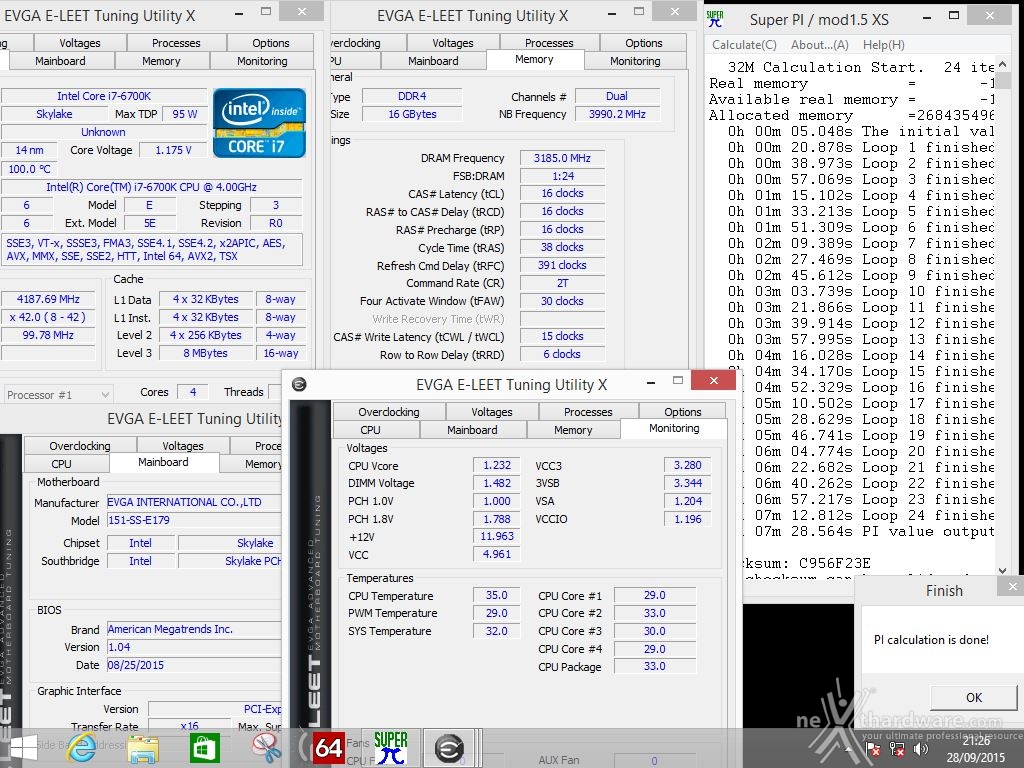Open Voltages tab in Motherboard info window

tap(182, 446)
